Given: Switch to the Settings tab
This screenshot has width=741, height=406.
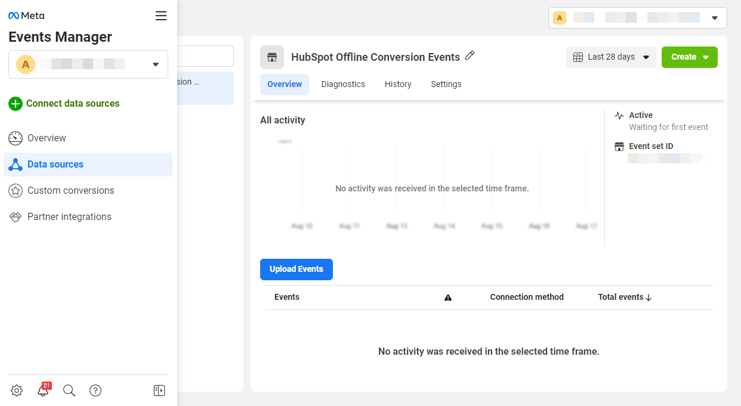Looking at the screenshot, I should [446, 84].
